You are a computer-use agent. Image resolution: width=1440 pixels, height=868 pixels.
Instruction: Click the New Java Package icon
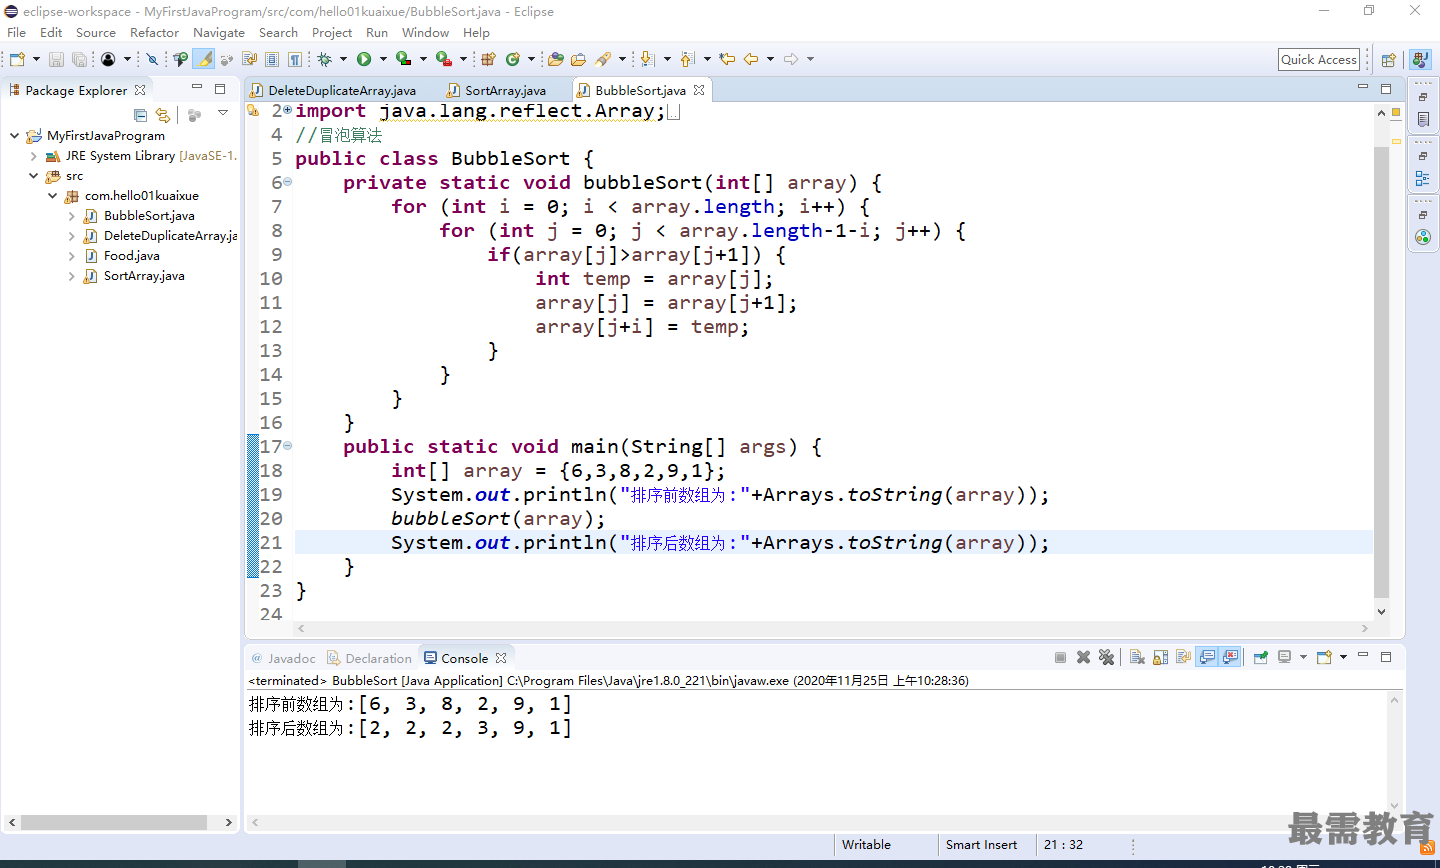488,59
